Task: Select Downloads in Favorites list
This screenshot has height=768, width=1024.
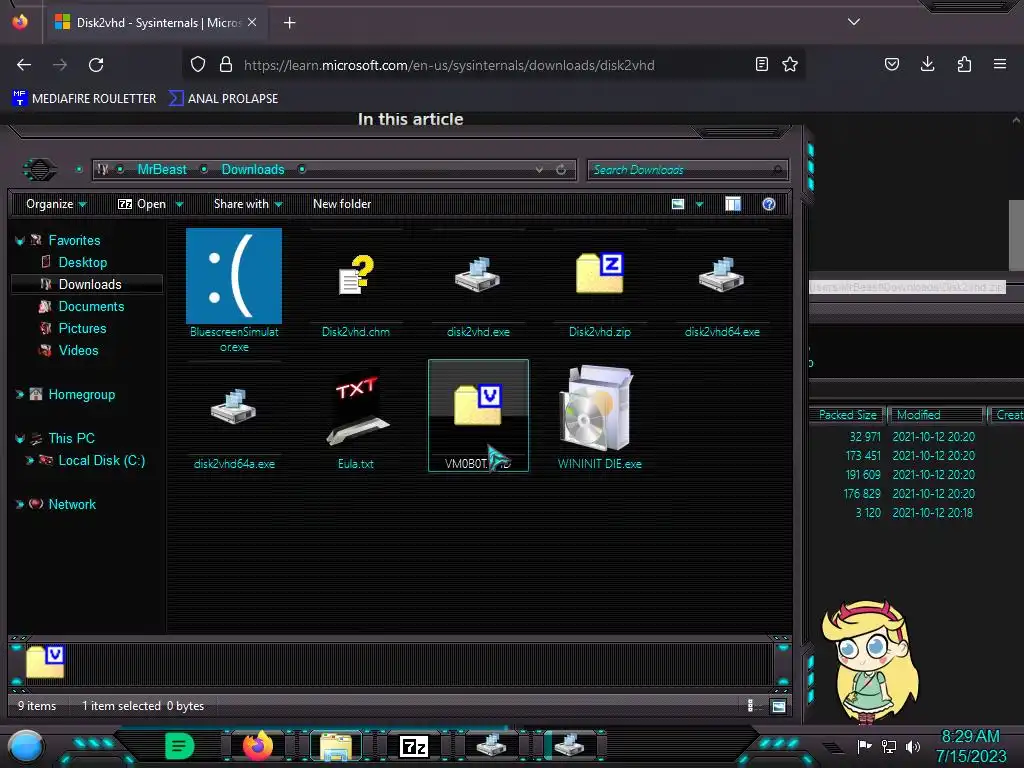Action: pos(87,284)
